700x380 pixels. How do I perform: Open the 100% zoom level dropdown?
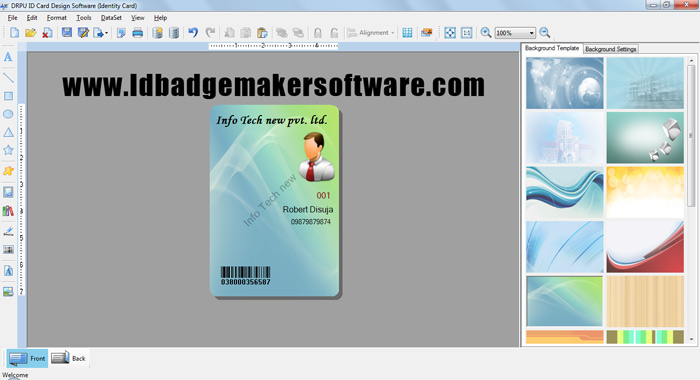[531, 33]
